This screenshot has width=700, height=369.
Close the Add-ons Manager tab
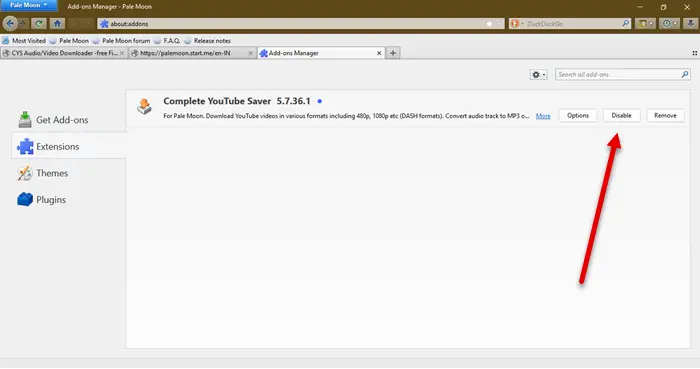(x=379, y=53)
